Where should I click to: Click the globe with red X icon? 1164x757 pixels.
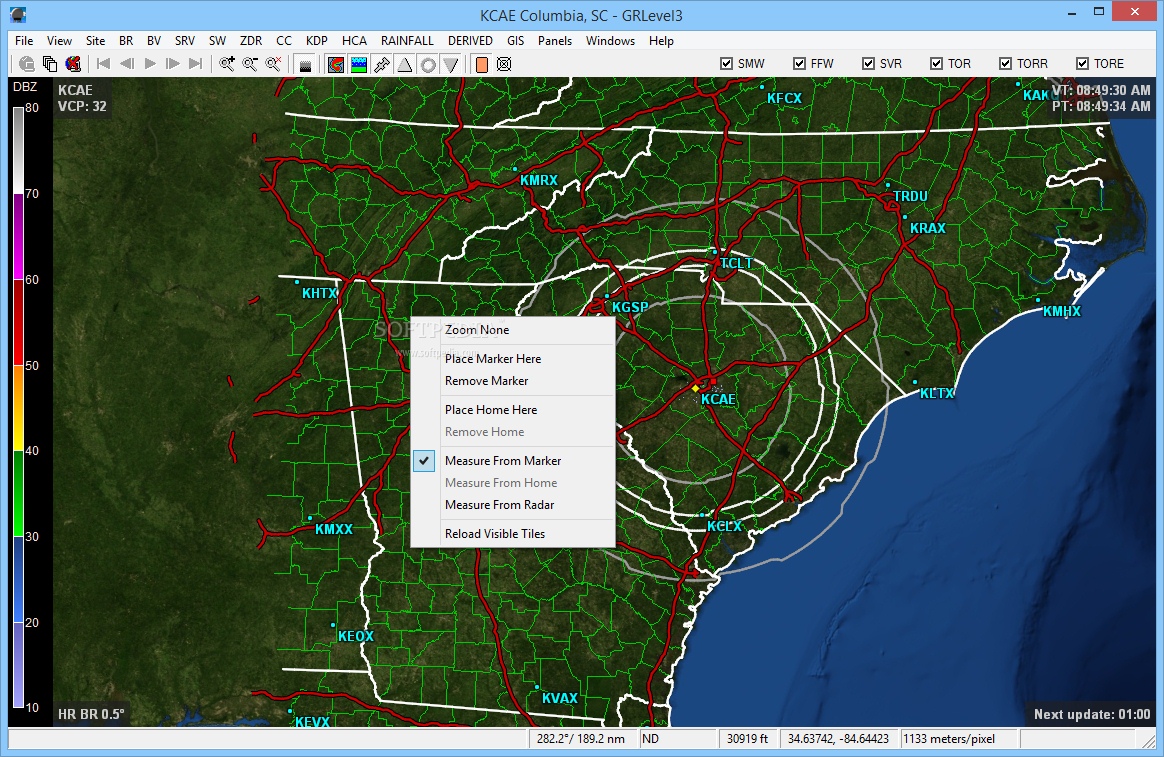73,64
